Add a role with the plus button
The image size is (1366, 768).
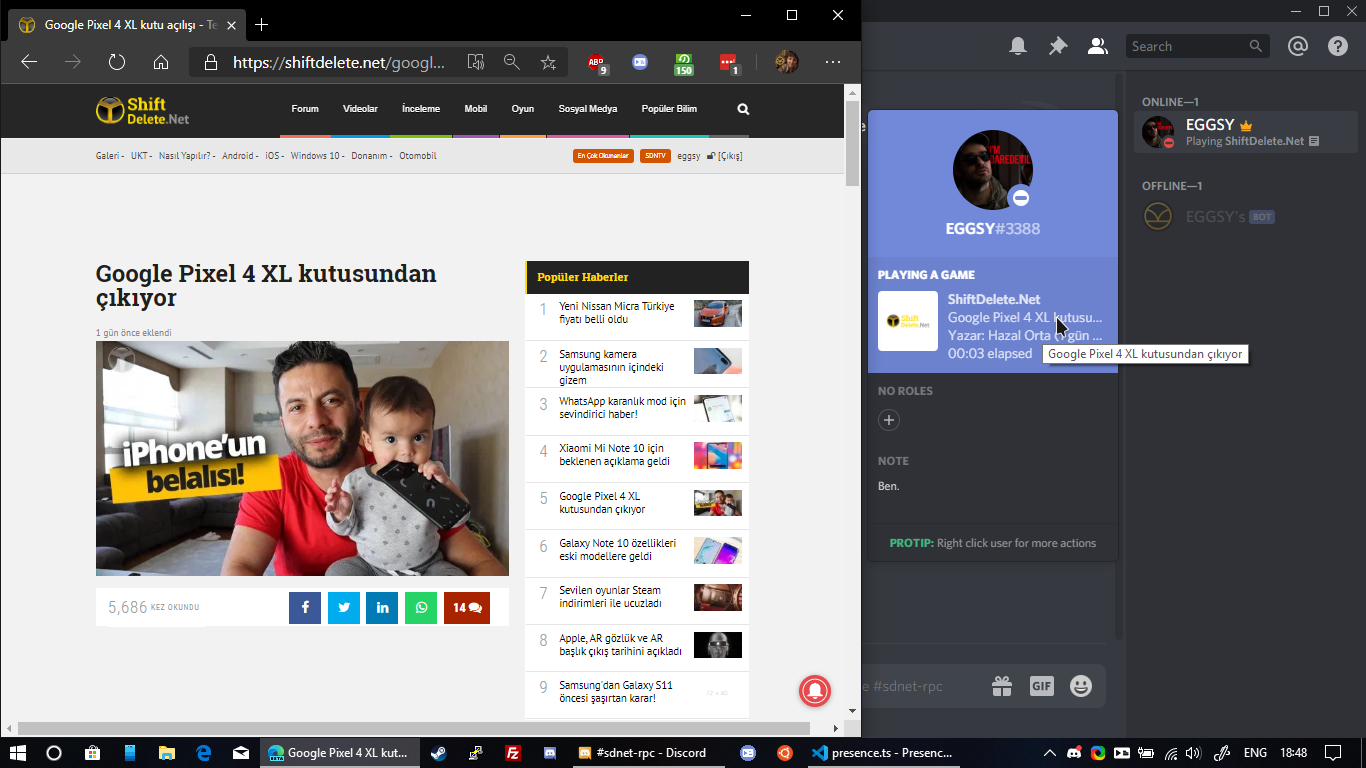click(889, 420)
